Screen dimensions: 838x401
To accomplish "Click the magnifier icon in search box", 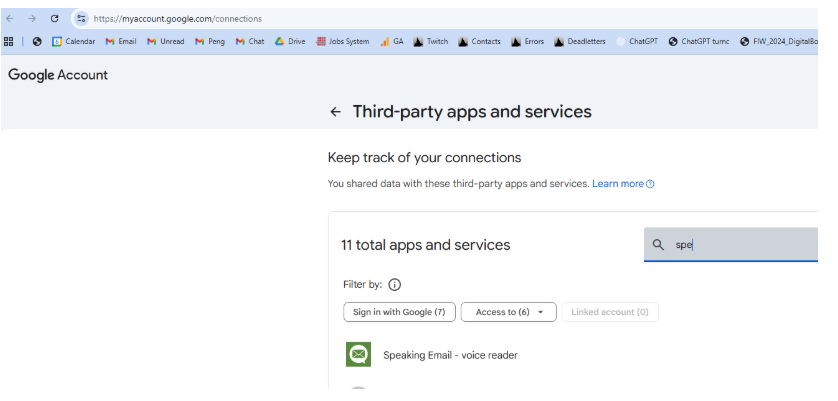I will (658, 244).
